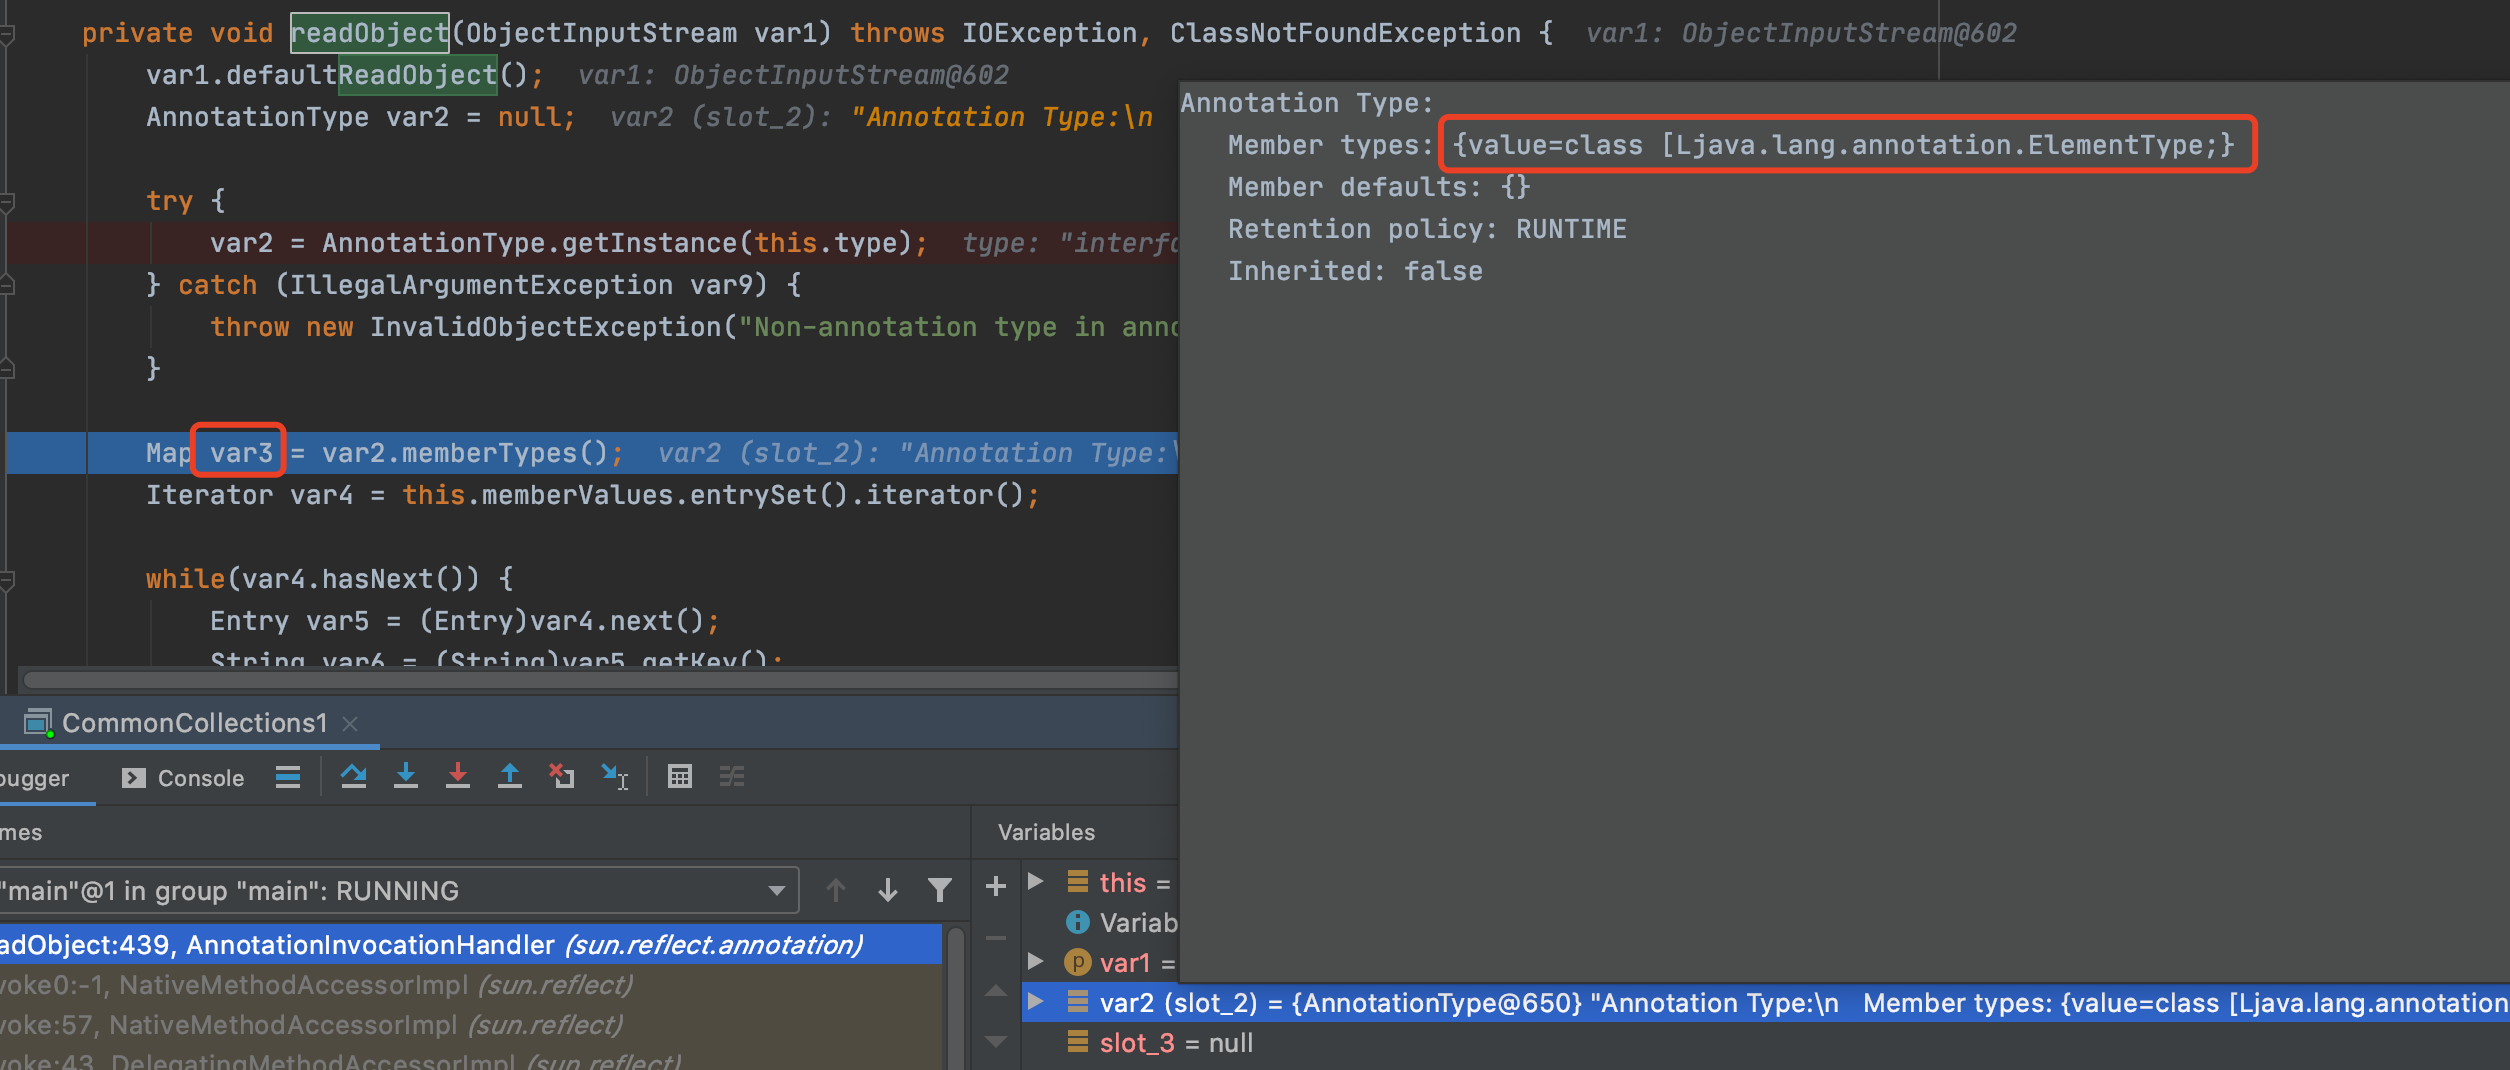Expand the 'this' variable node

[1036, 882]
